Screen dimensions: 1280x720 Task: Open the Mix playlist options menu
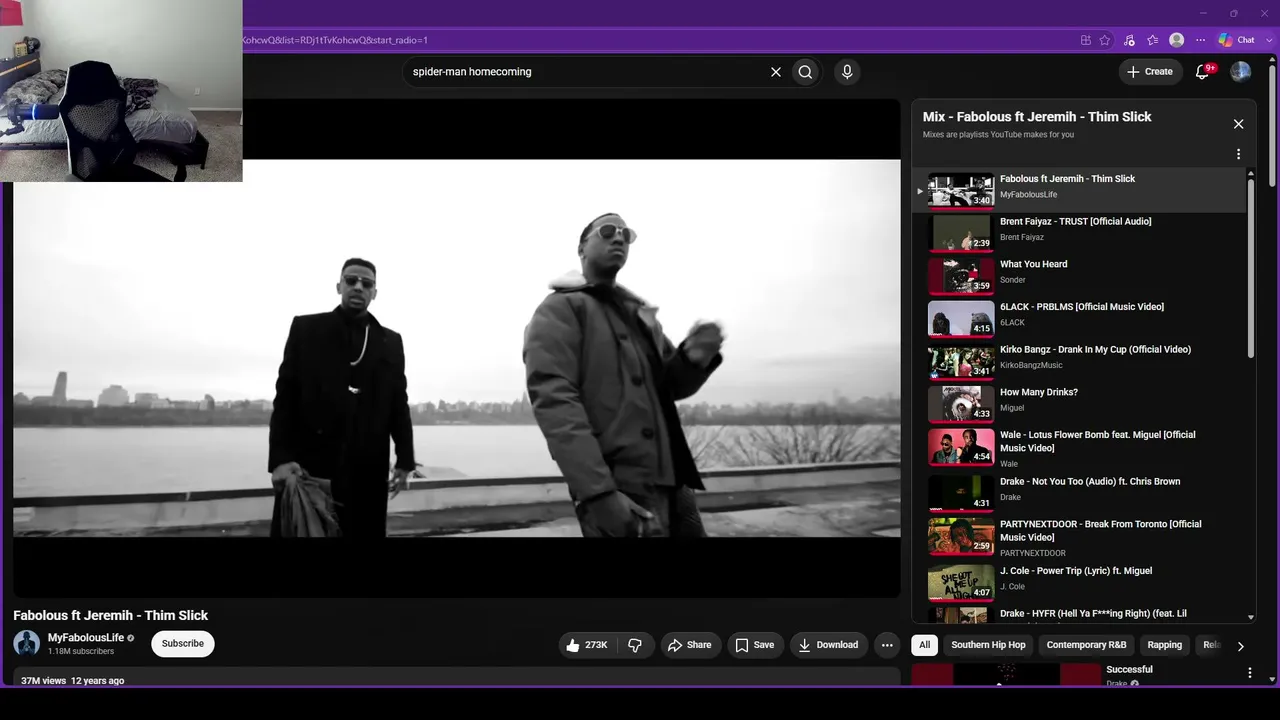pyautogui.click(x=1238, y=154)
